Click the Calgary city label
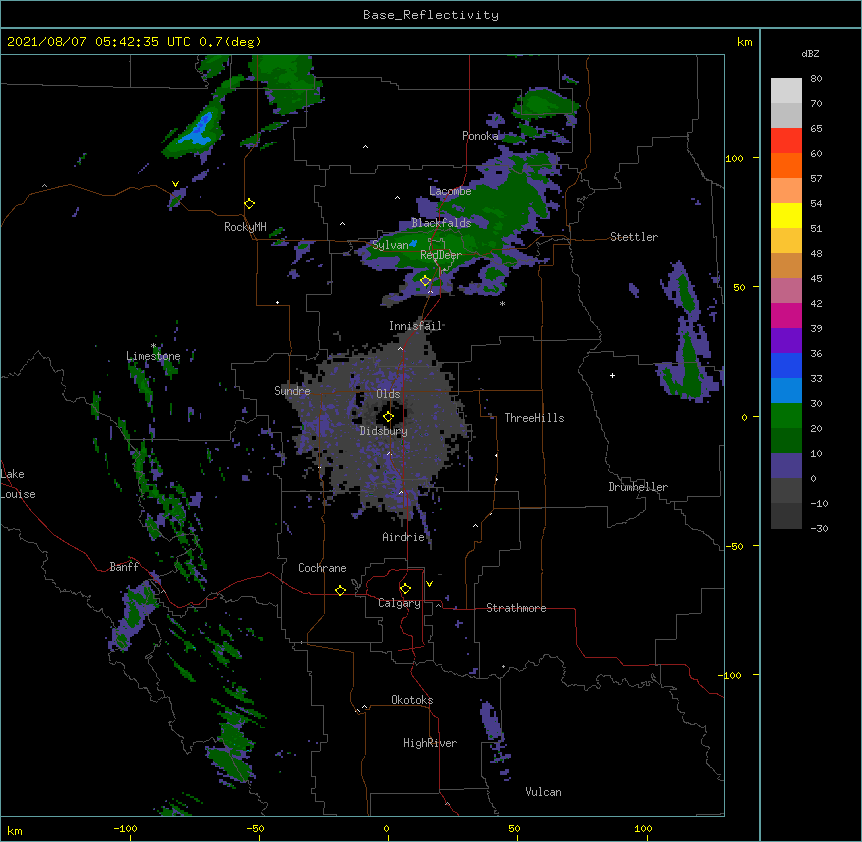 pos(399,603)
